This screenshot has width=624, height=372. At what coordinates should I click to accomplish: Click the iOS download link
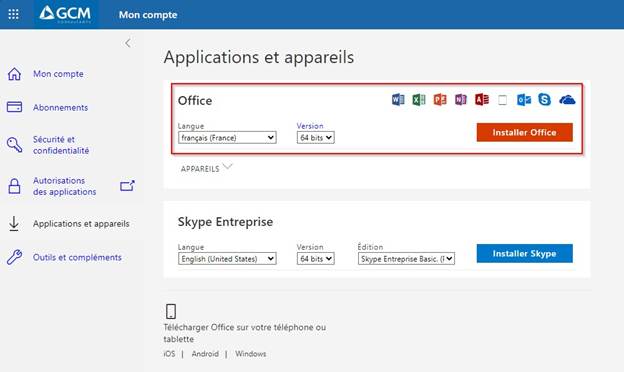click(169, 354)
